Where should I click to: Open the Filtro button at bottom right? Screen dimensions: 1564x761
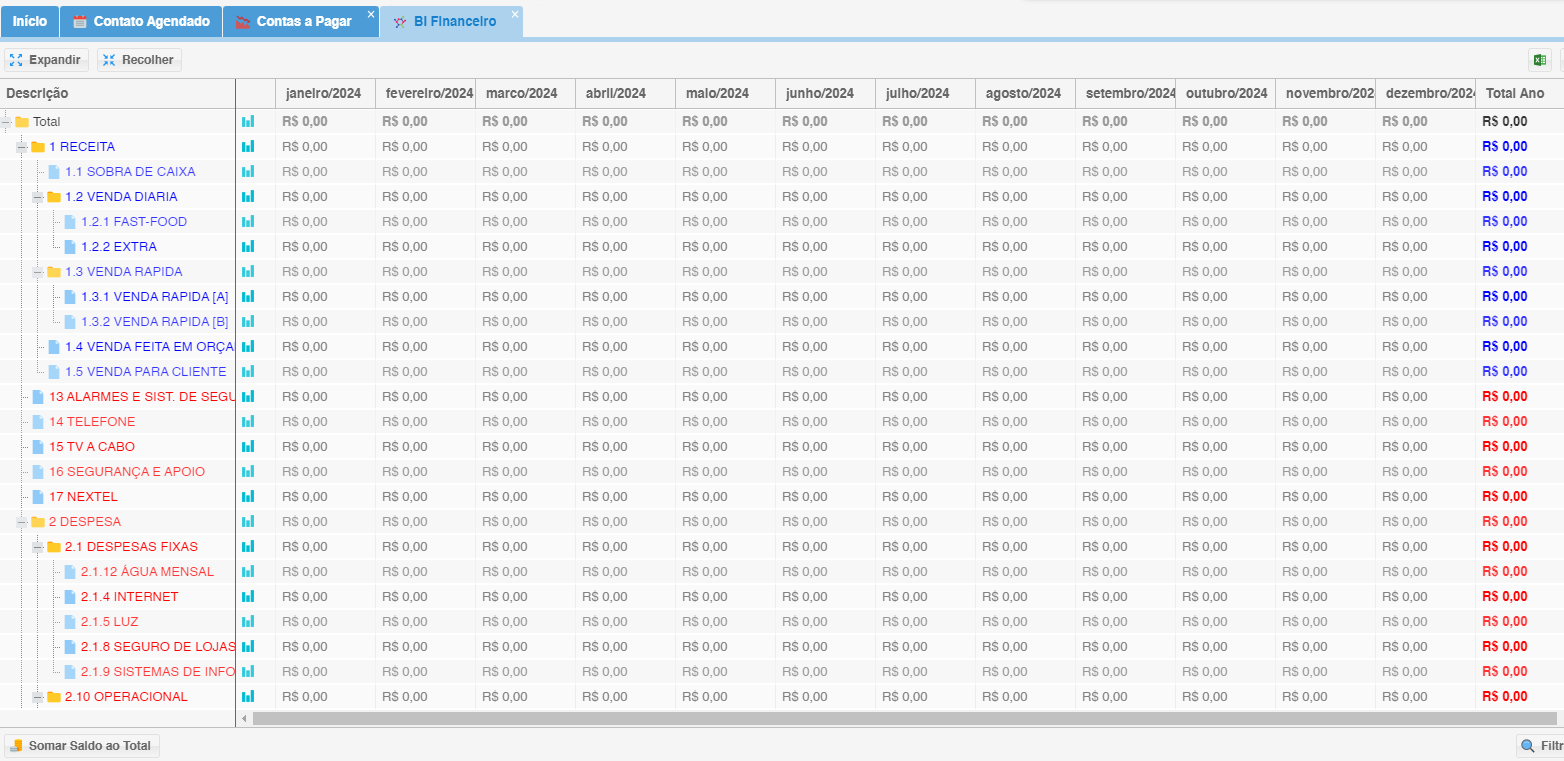[x=1541, y=746]
